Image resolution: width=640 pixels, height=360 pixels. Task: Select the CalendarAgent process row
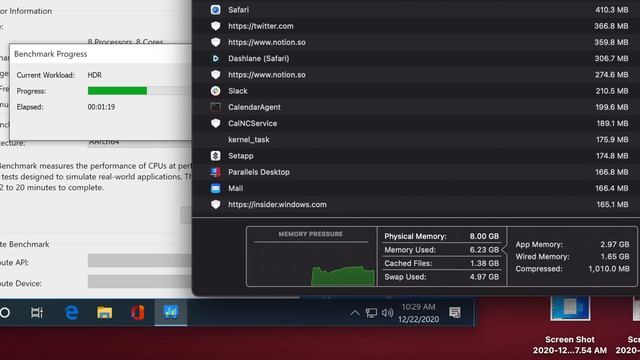(416, 107)
